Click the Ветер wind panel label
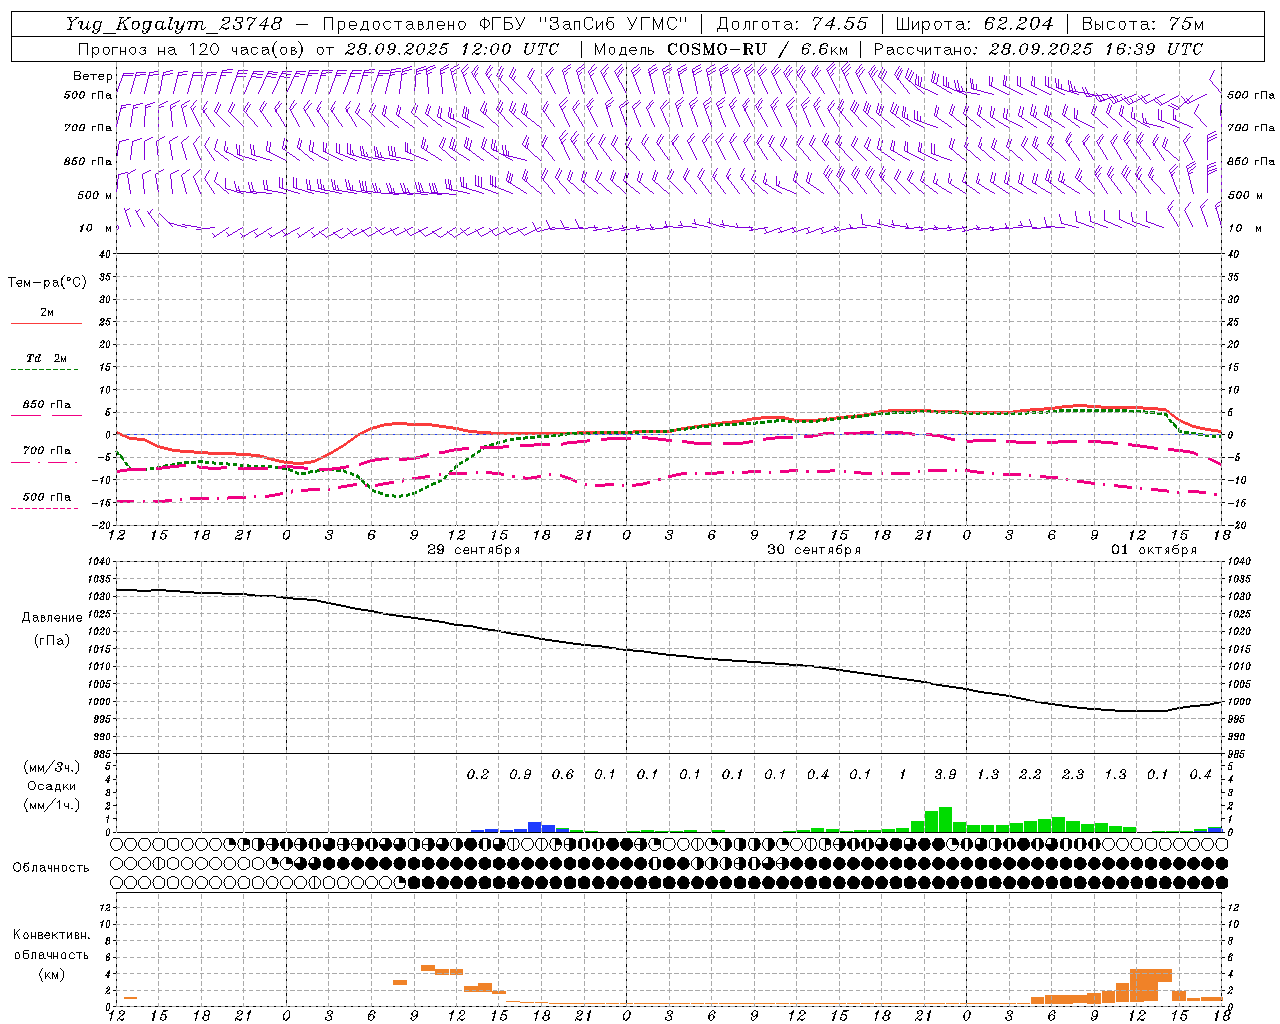The width and height of the screenshot is (1280, 1024). coord(92,76)
